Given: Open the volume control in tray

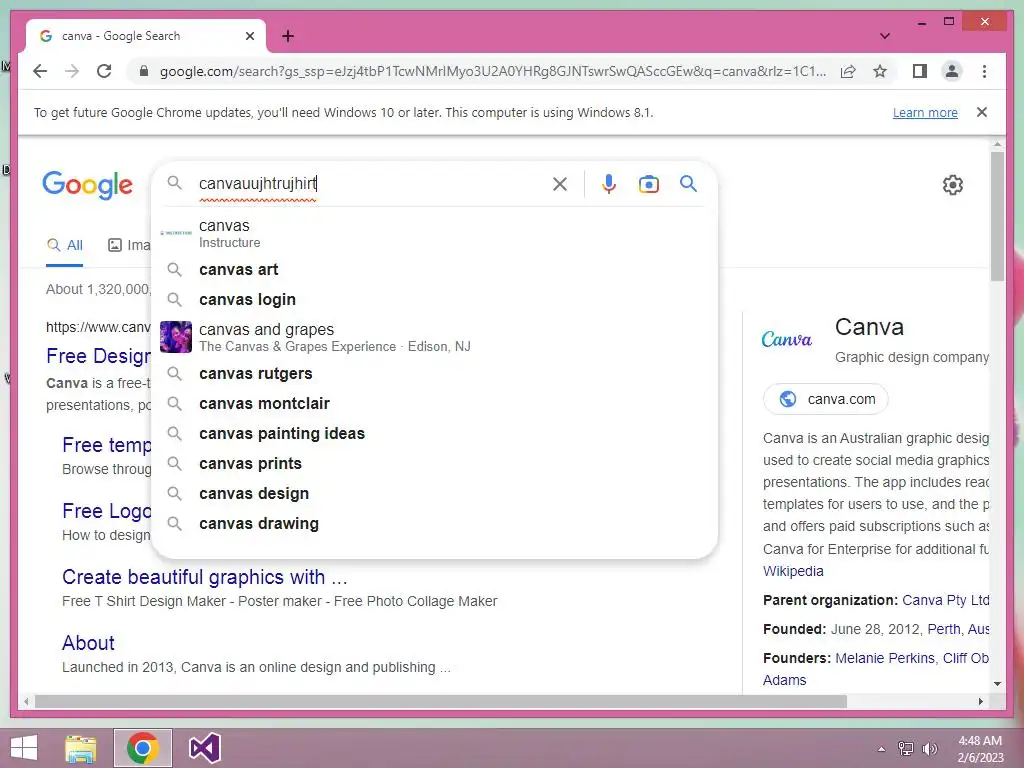Looking at the screenshot, I should pos(929,749).
